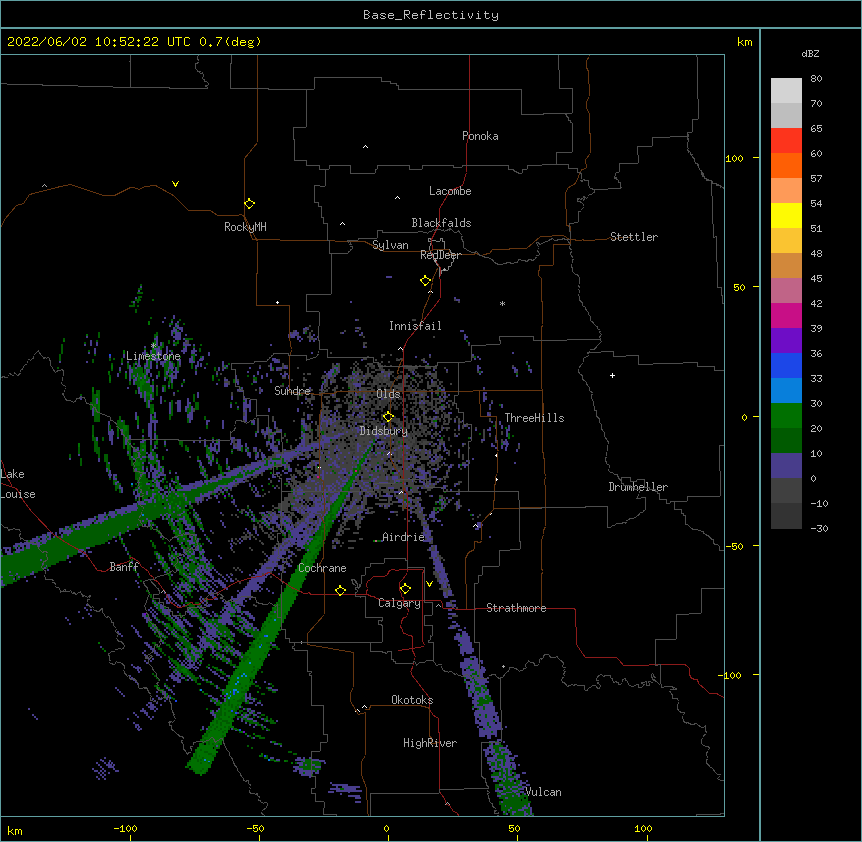Click the white plus marker north of Drumheller
862x842 pixels.
pyautogui.click(x=612, y=375)
